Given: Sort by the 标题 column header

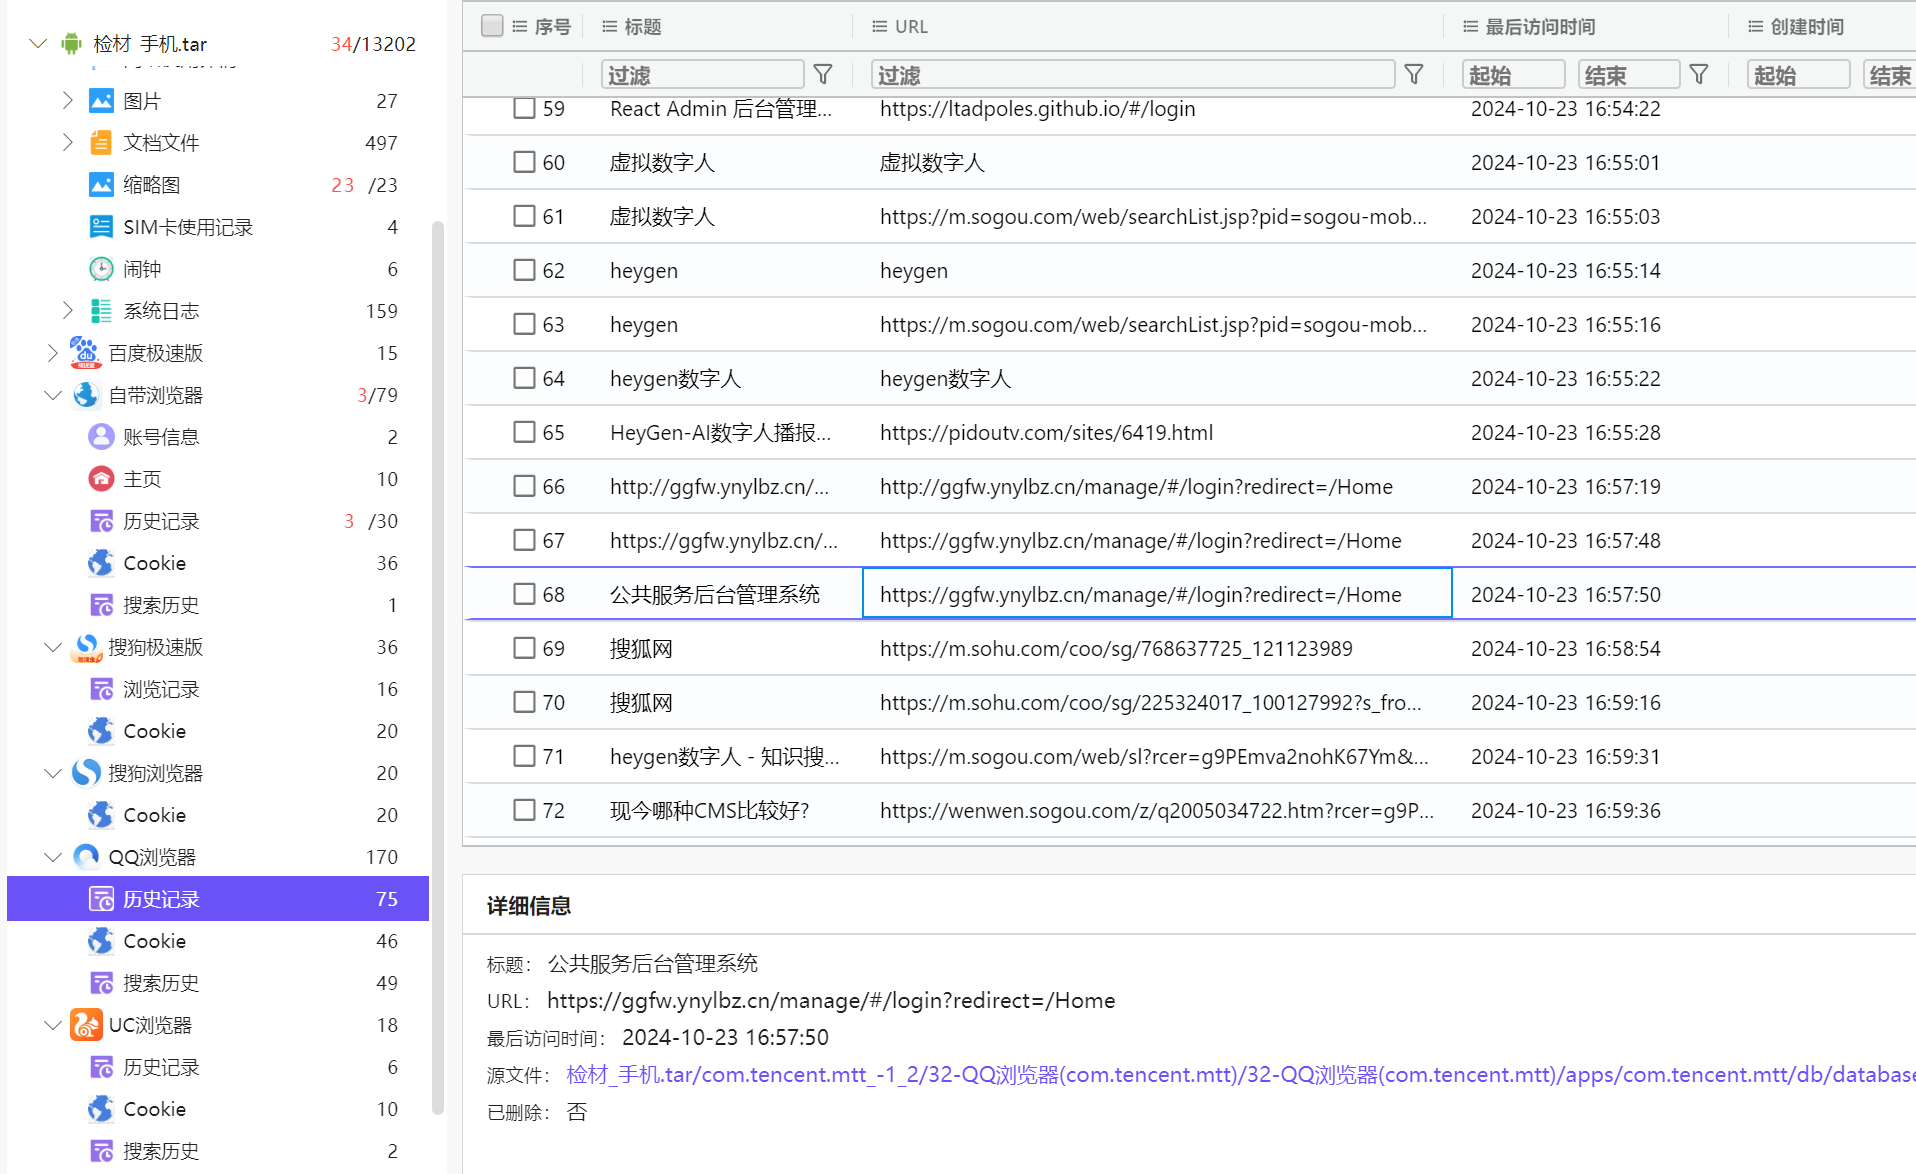Looking at the screenshot, I should pos(643,27).
